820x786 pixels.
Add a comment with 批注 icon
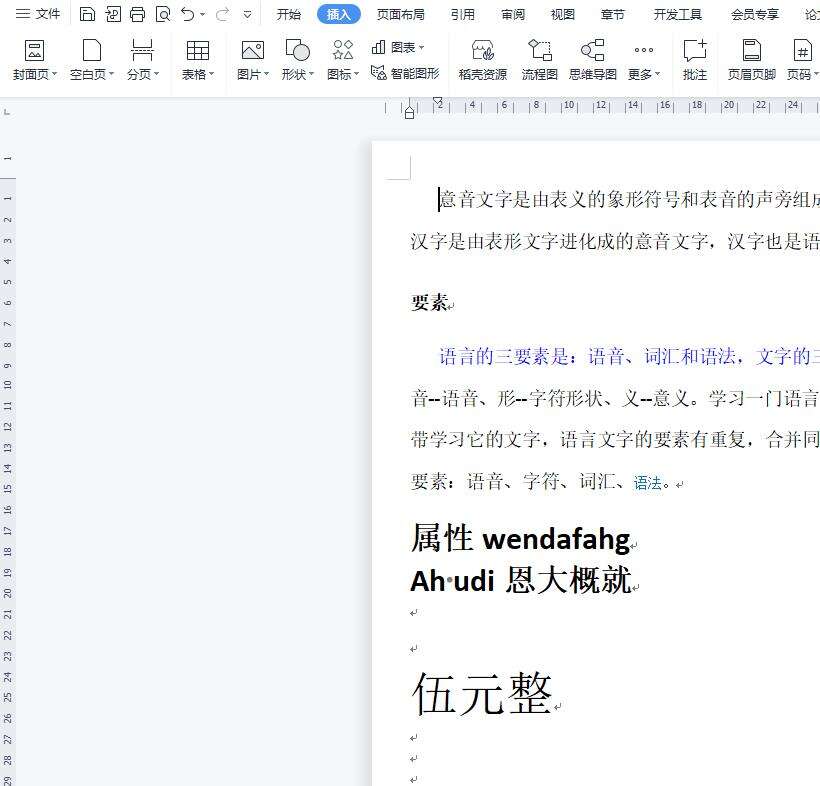click(695, 60)
